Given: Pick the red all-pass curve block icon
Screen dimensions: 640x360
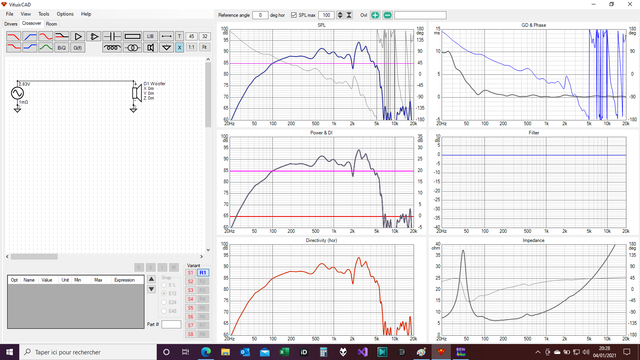Looking at the screenshot, I should coord(45,36).
